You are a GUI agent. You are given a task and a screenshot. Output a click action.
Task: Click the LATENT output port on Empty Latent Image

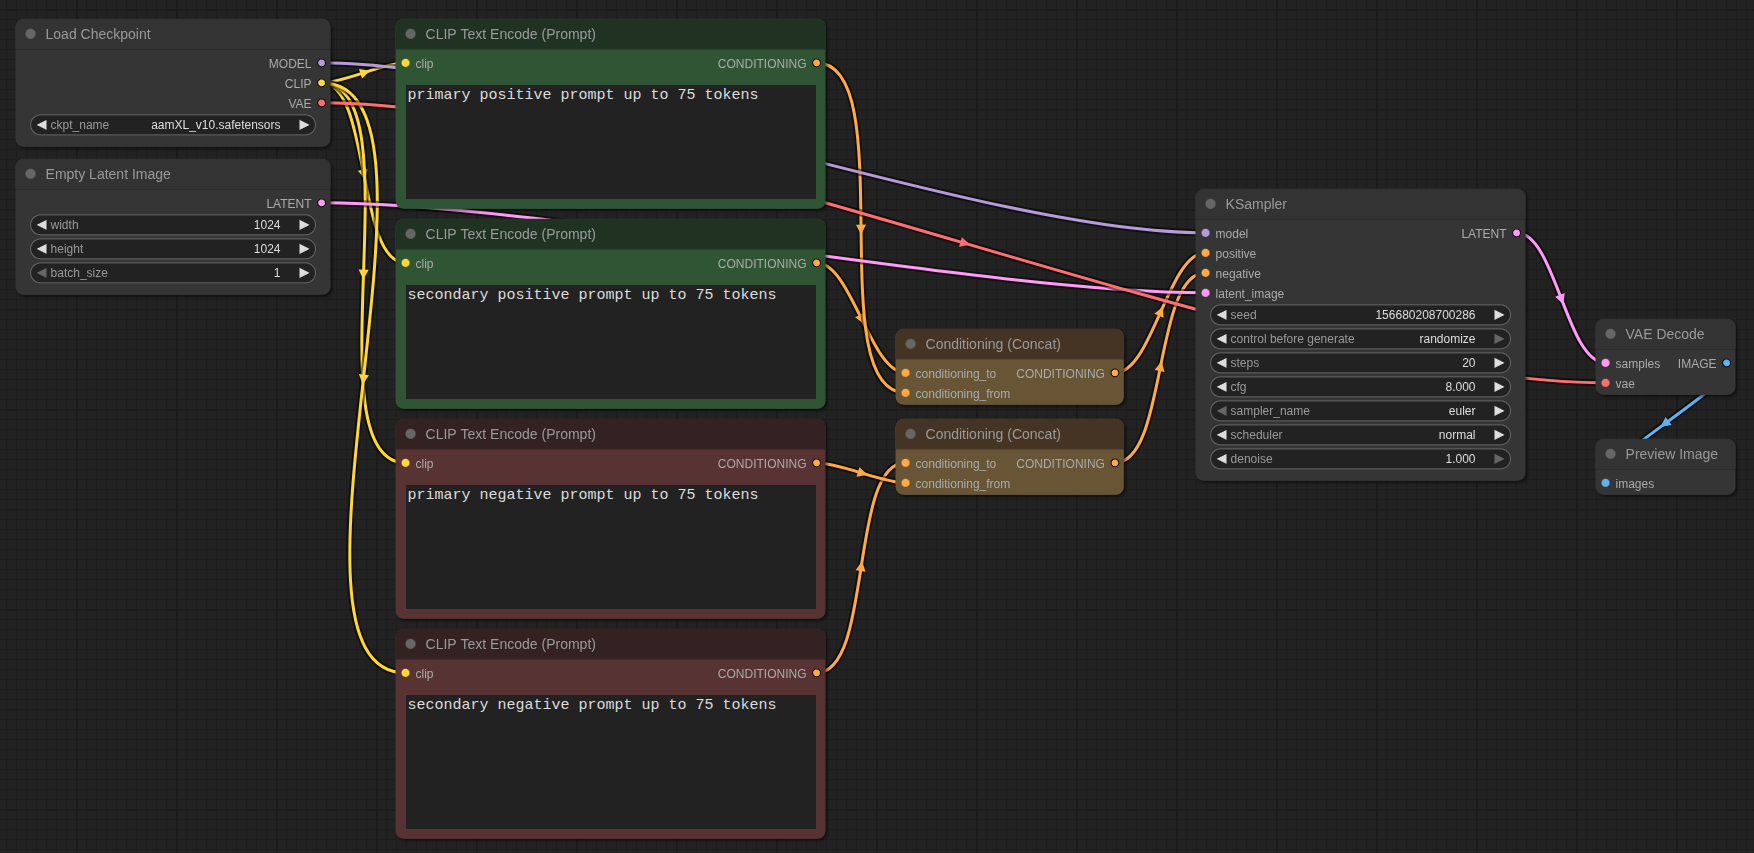tap(321, 203)
